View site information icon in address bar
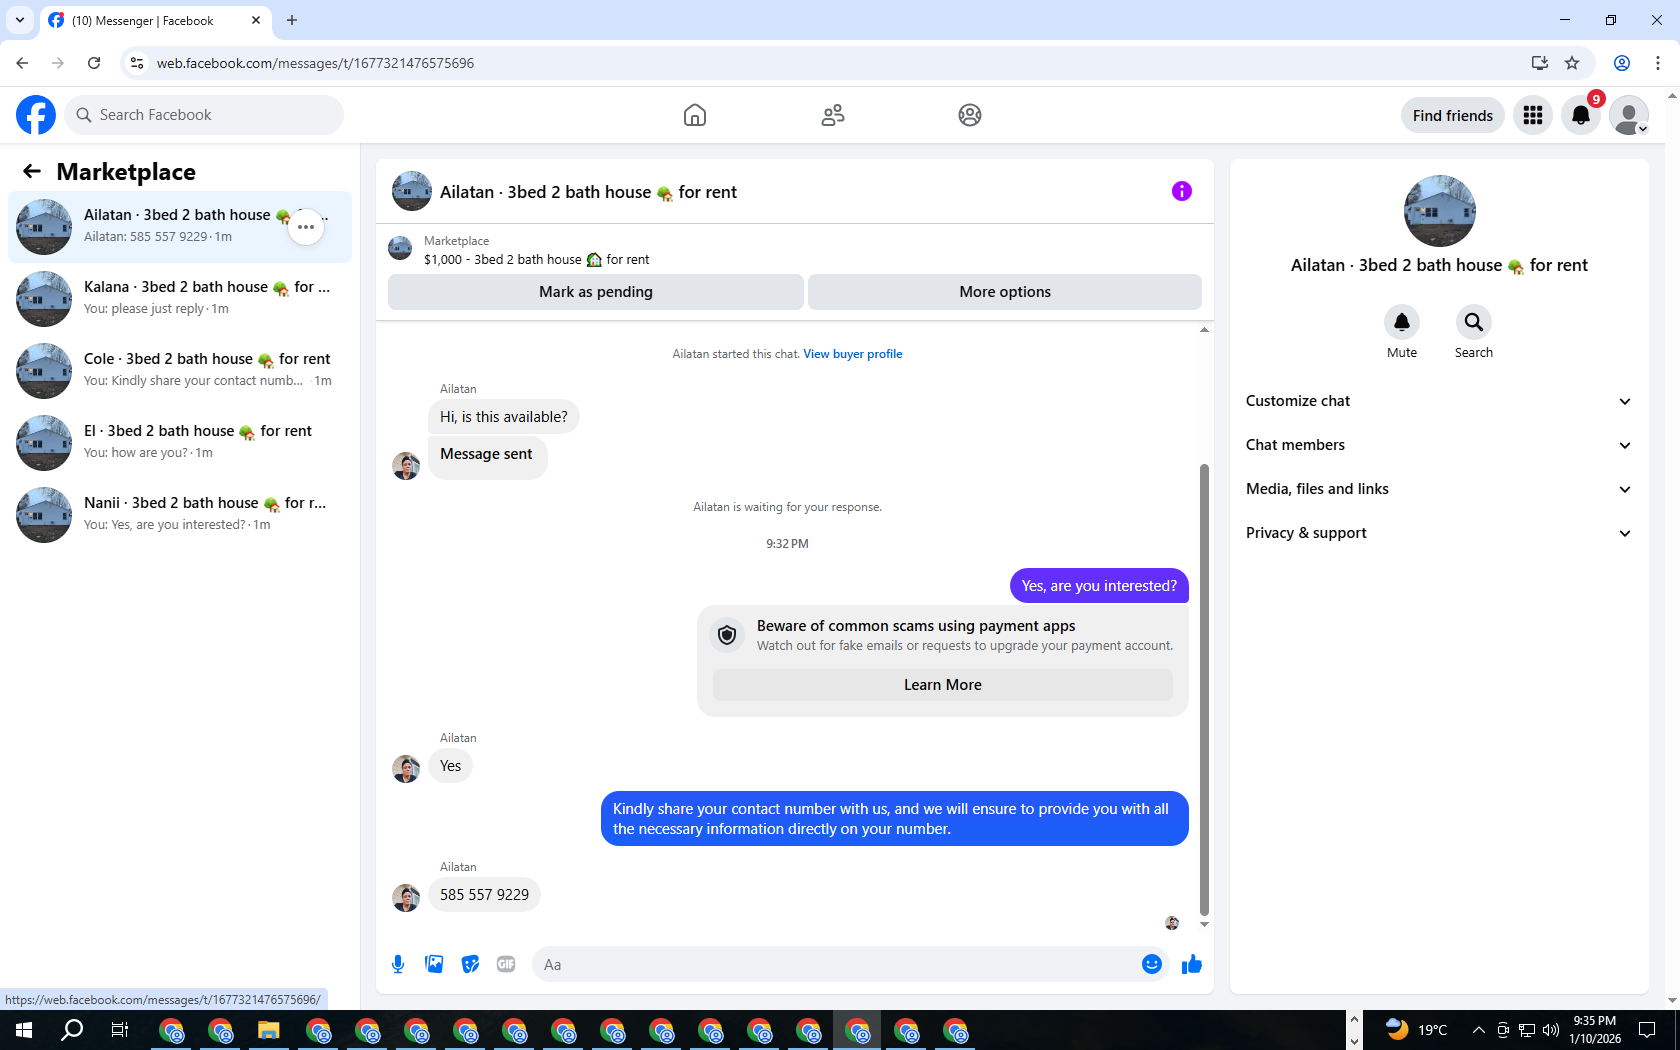This screenshot has height=1050, width=1680. click(x=137, y=63)
